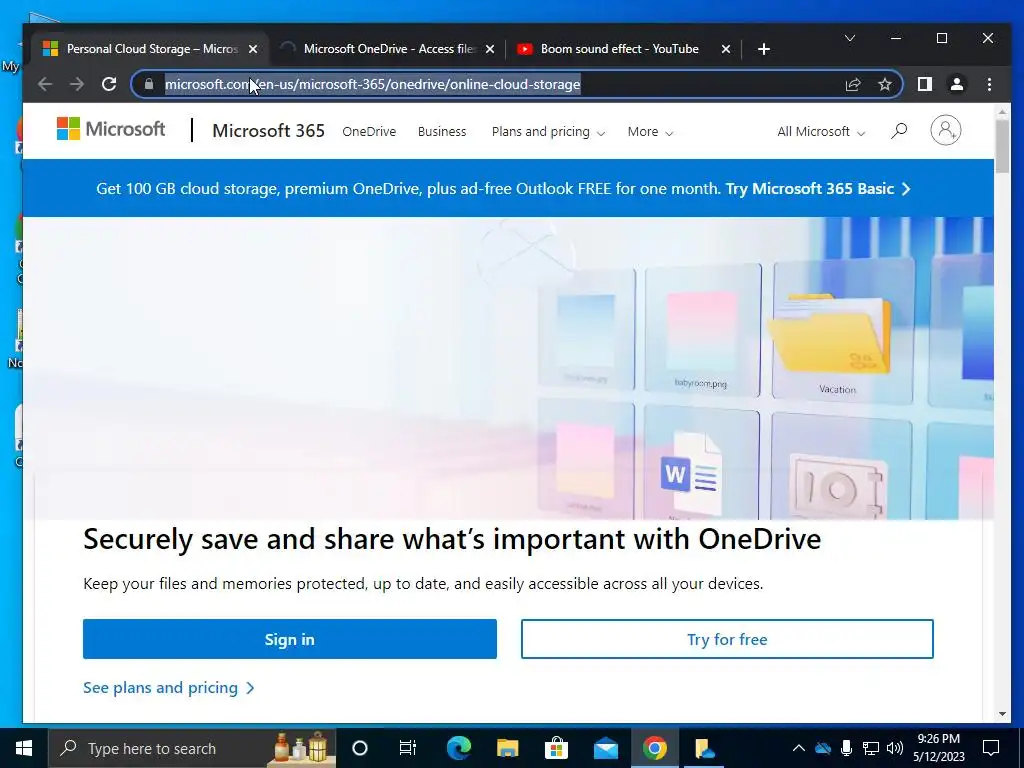Open the Chrome profile menu

957,84
